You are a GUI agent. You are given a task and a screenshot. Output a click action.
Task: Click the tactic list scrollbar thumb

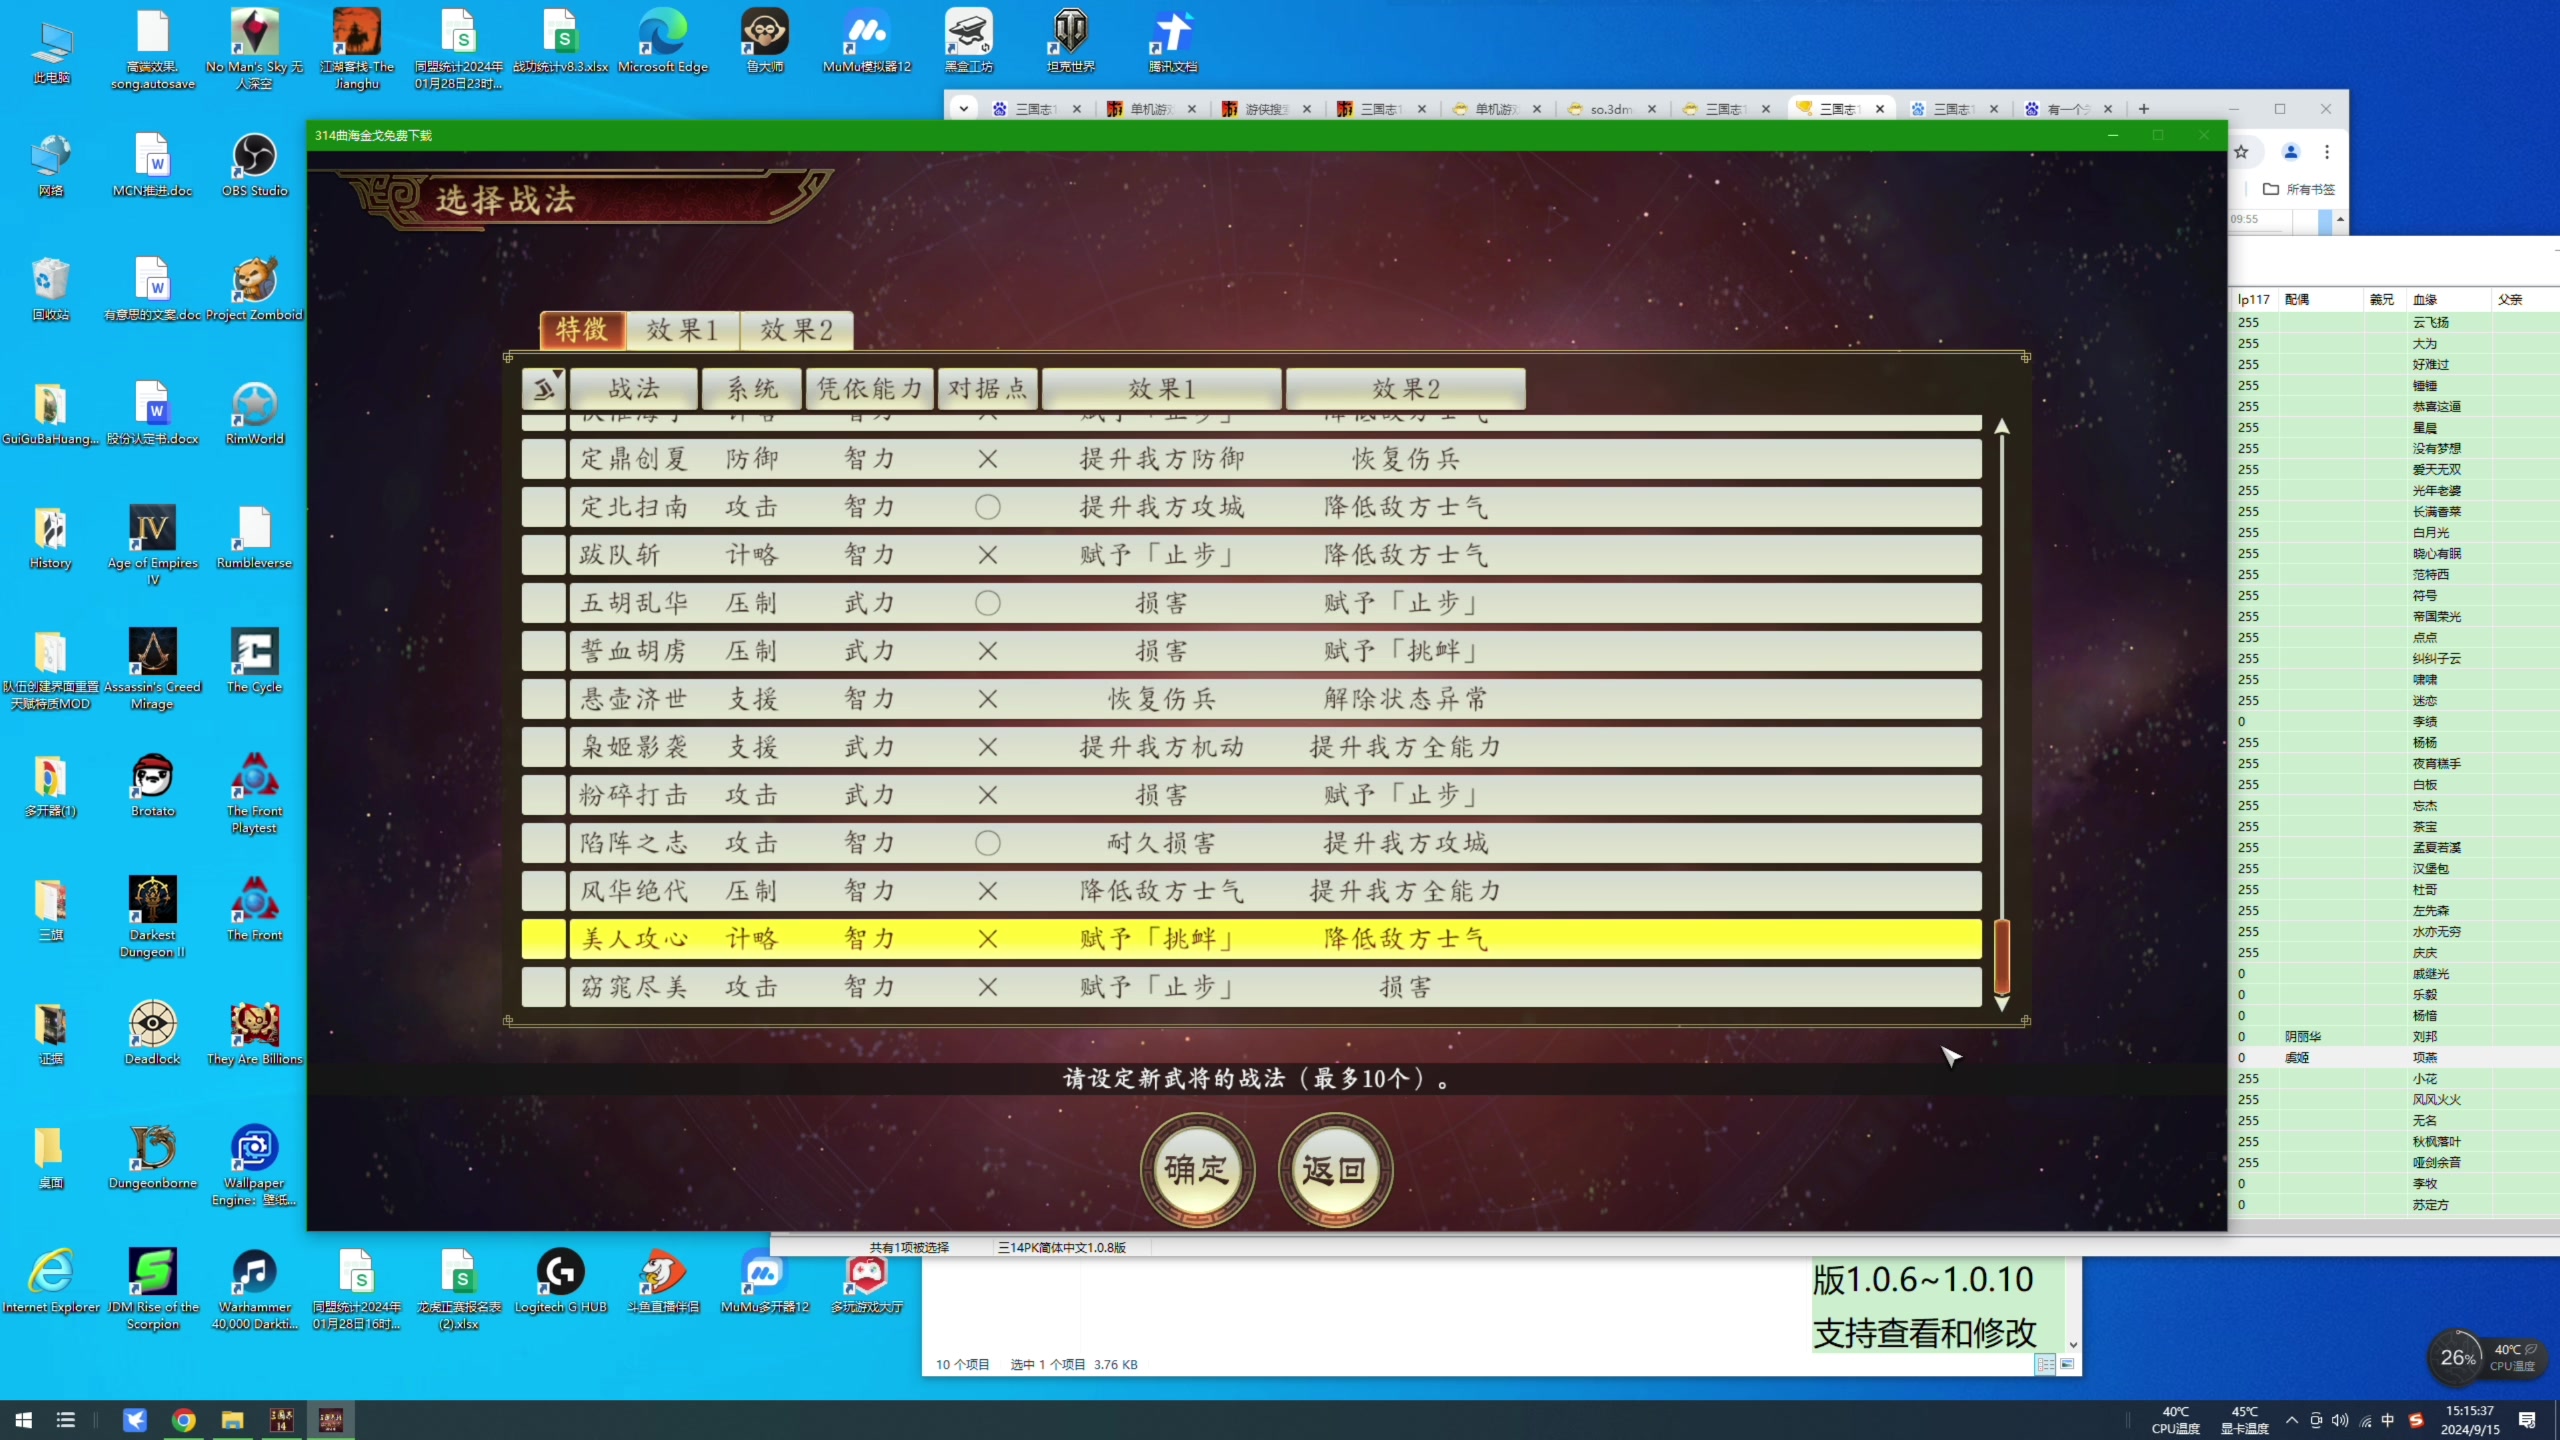(2002, 955)
